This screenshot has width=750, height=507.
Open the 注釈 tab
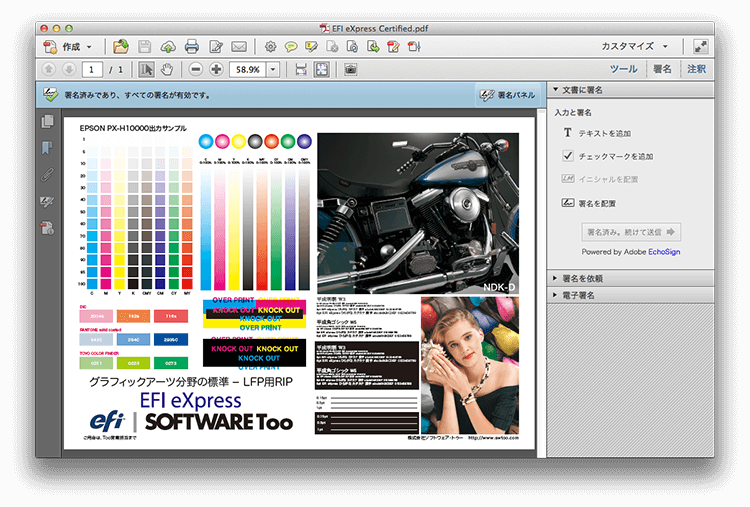696,69
